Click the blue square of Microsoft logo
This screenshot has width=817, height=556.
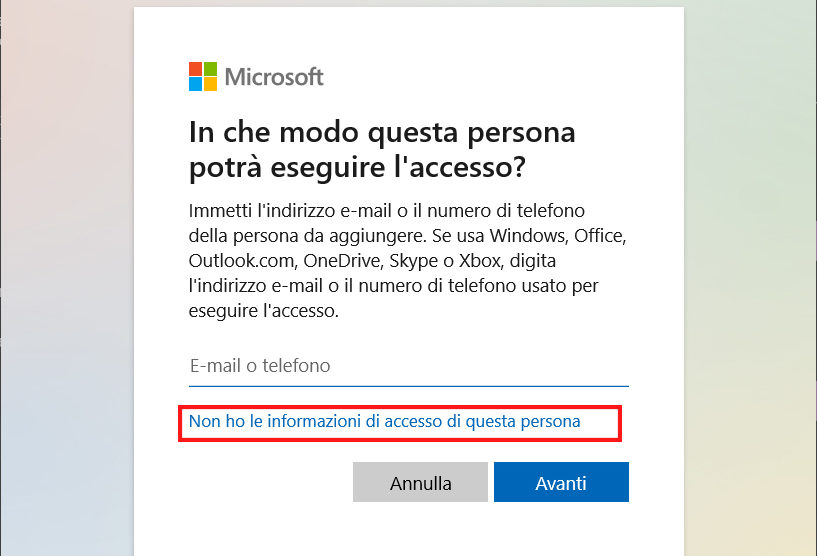[x=196, y=84]
